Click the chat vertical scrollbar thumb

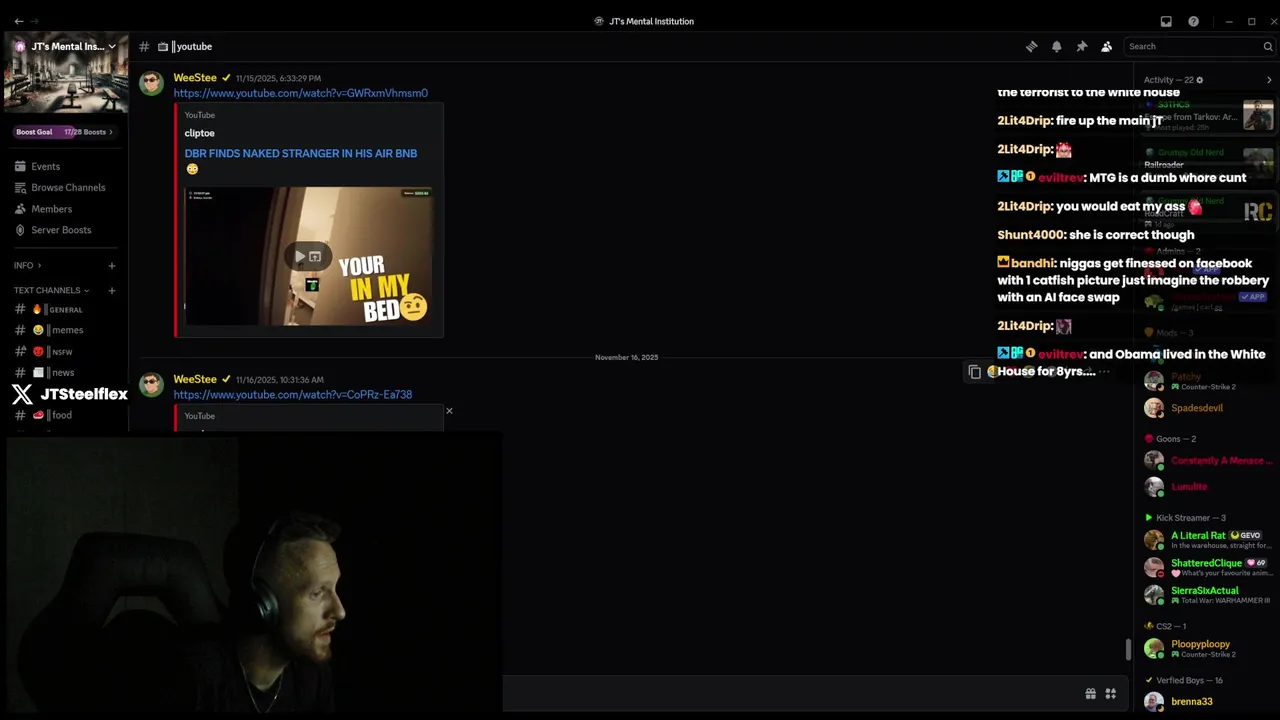1128,649
